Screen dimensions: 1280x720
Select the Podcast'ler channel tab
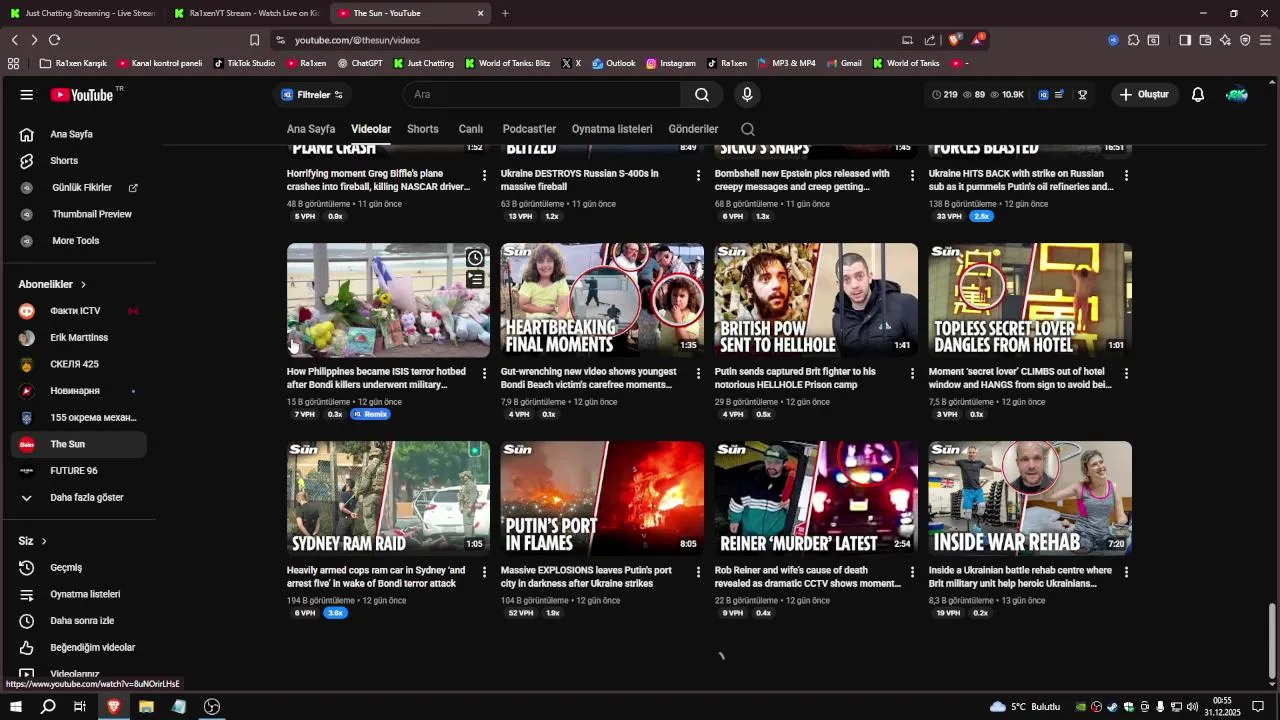tap(529, 129)
